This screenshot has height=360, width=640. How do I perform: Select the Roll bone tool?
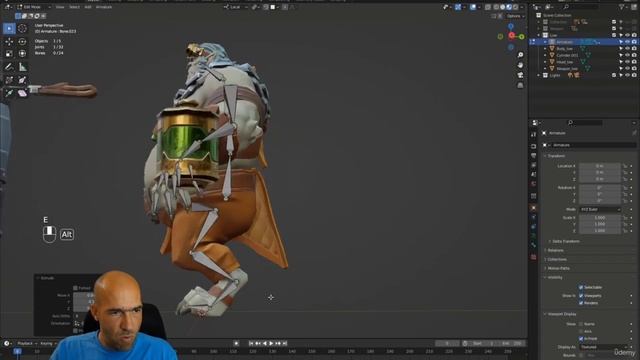coord(9,80)
